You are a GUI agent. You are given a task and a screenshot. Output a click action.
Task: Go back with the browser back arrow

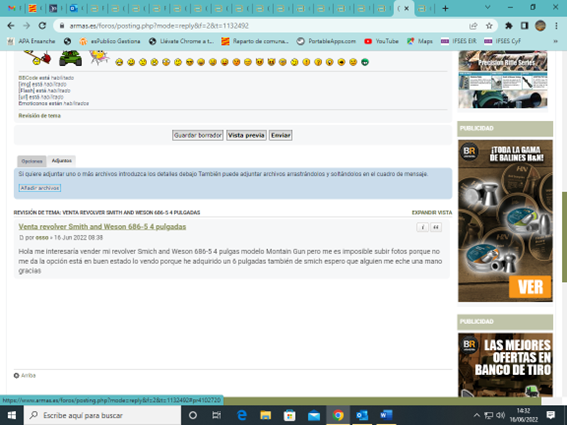point(11,26)
